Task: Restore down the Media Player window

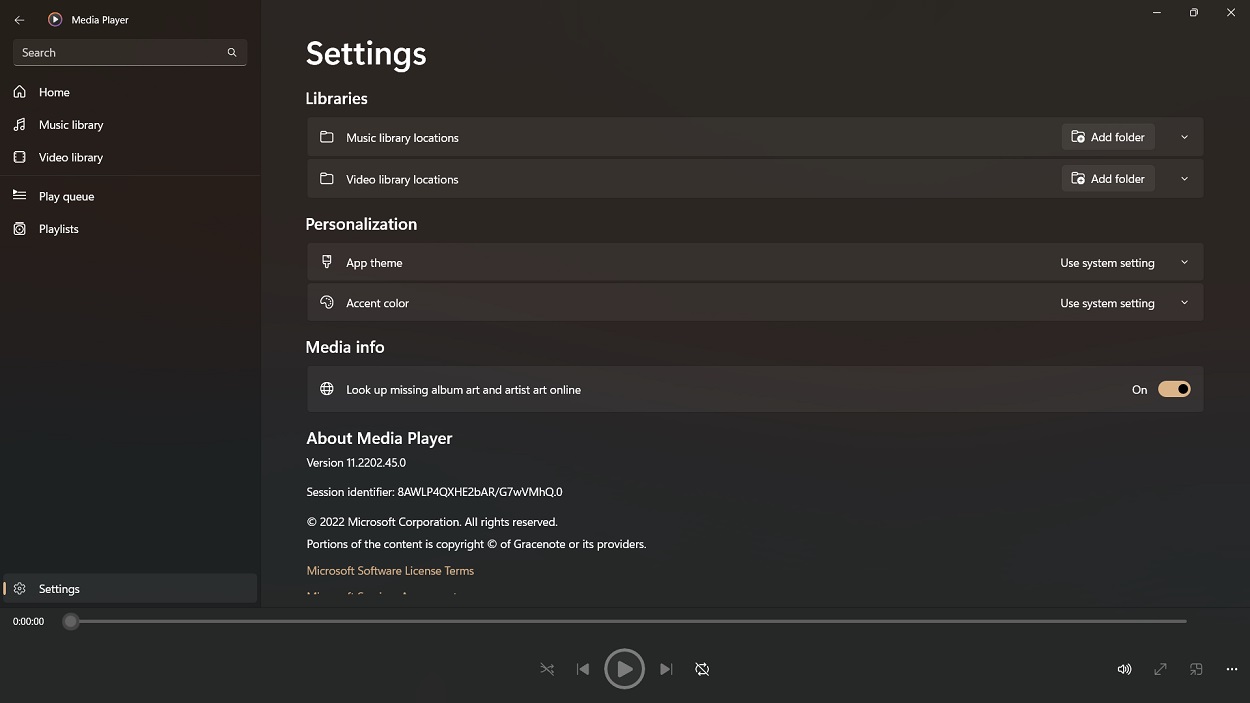Action: coord(1193,13)
